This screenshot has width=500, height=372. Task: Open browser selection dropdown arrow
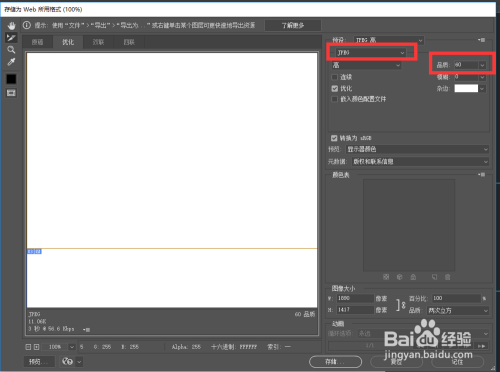[79, 362]
